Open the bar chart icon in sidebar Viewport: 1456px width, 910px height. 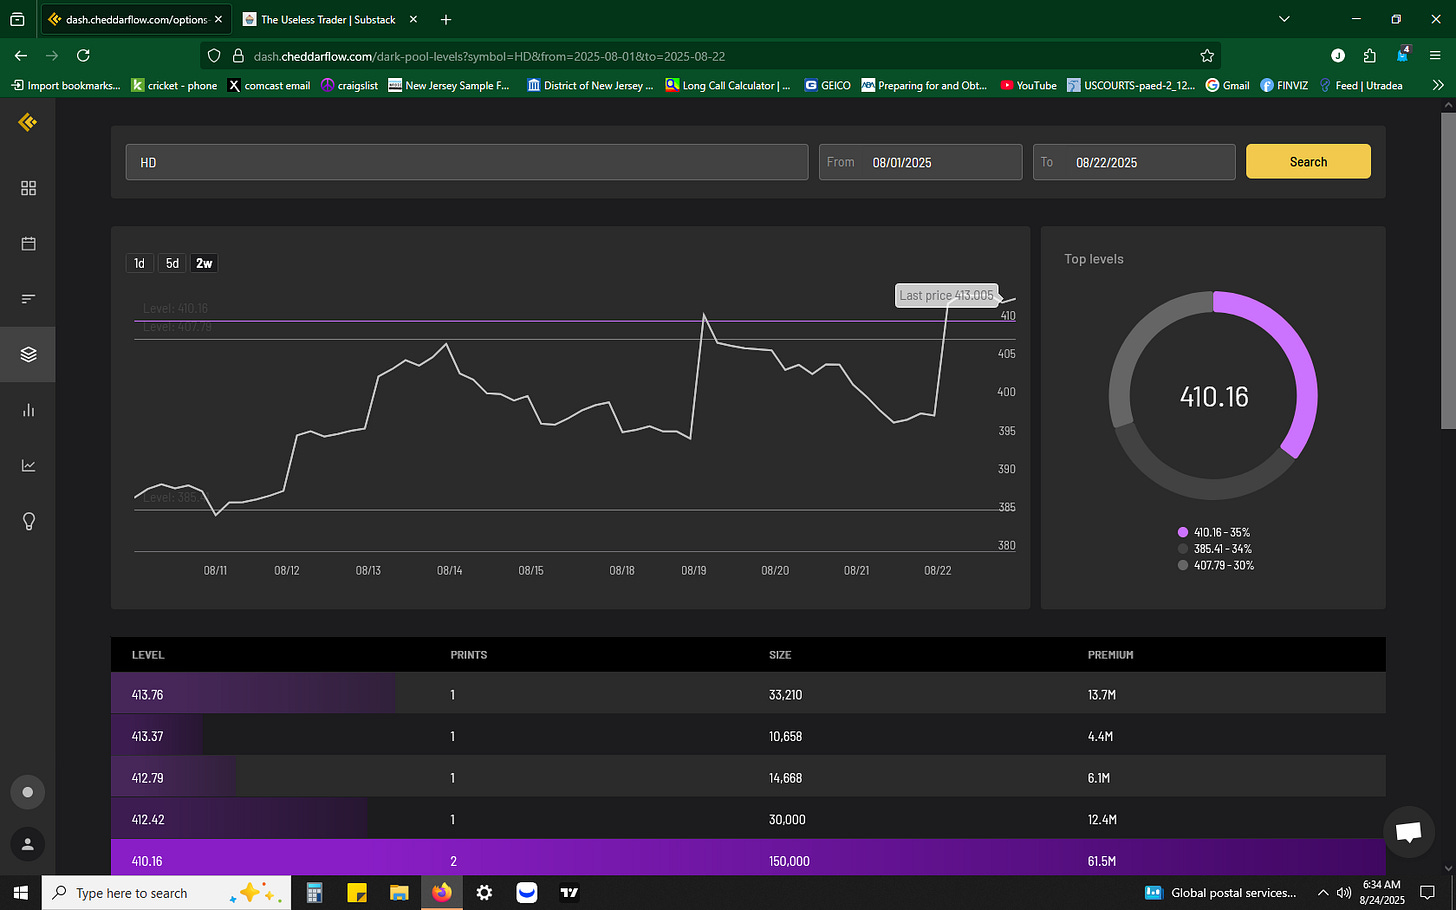point(28,410)
